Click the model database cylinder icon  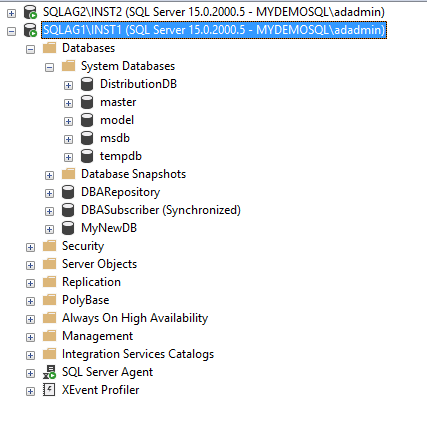(87, 120)
